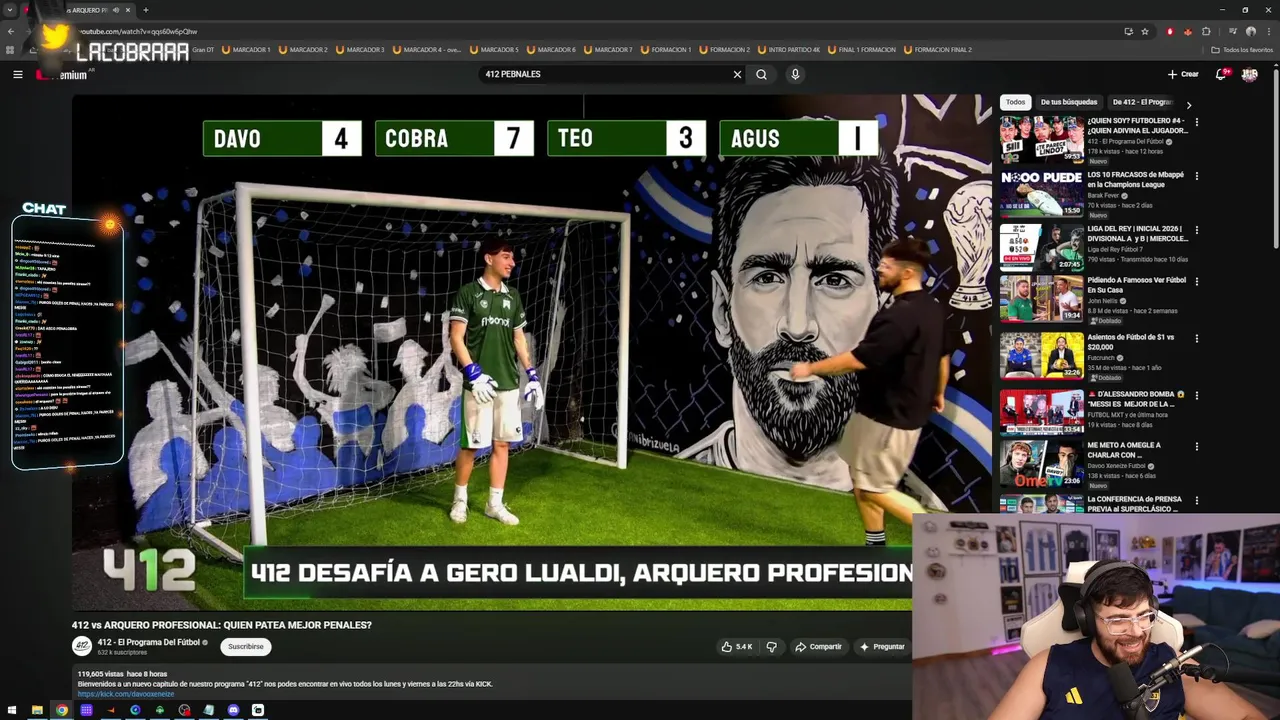Image resolution: width=1280 pixels, height=720 pixels.
Task: Open the account avatar menu
Action: coord(1249,74)
